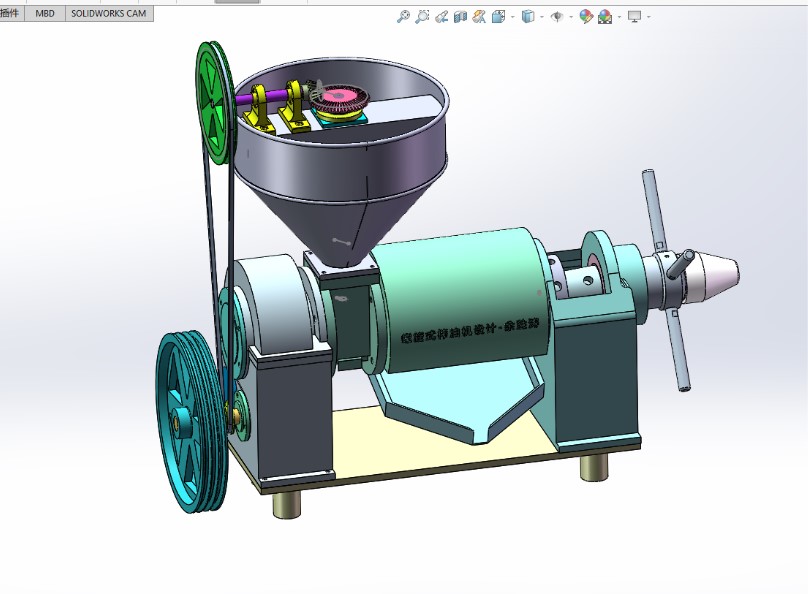
Task: Open the Edit Appearance color ball icon
Action: (586, 17)
